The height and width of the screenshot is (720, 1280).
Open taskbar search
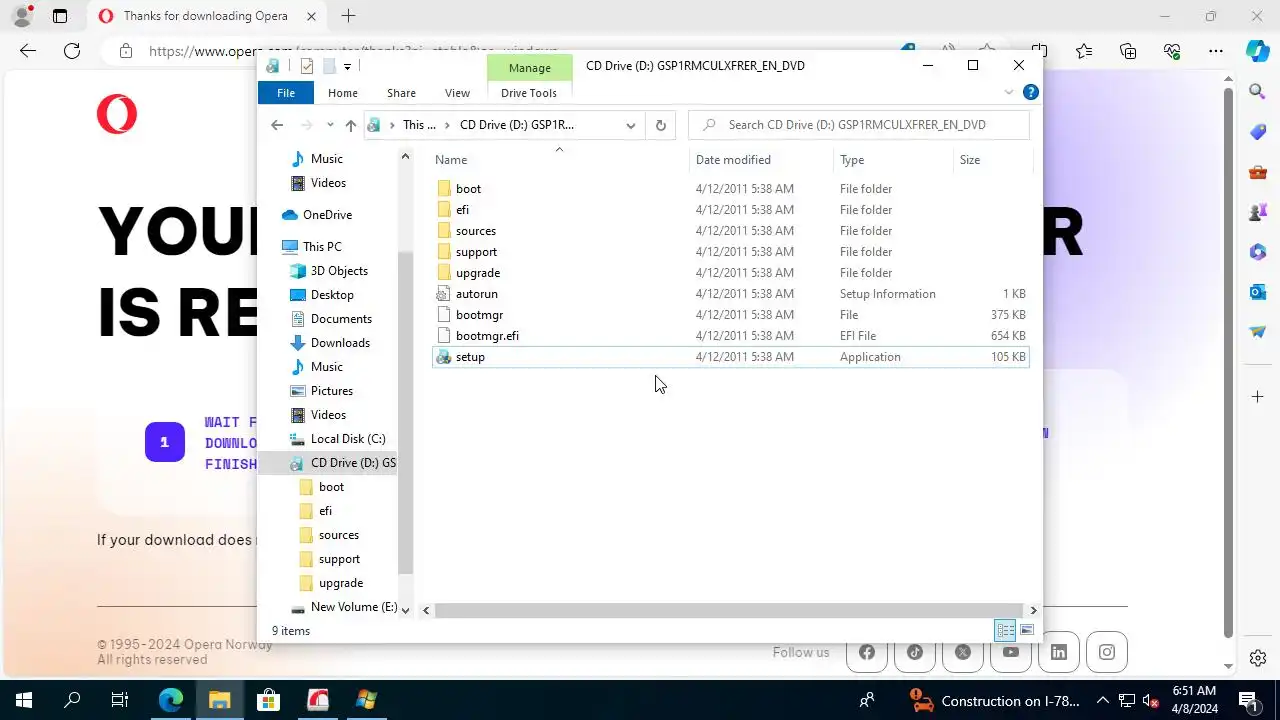(x=72, y=700)
